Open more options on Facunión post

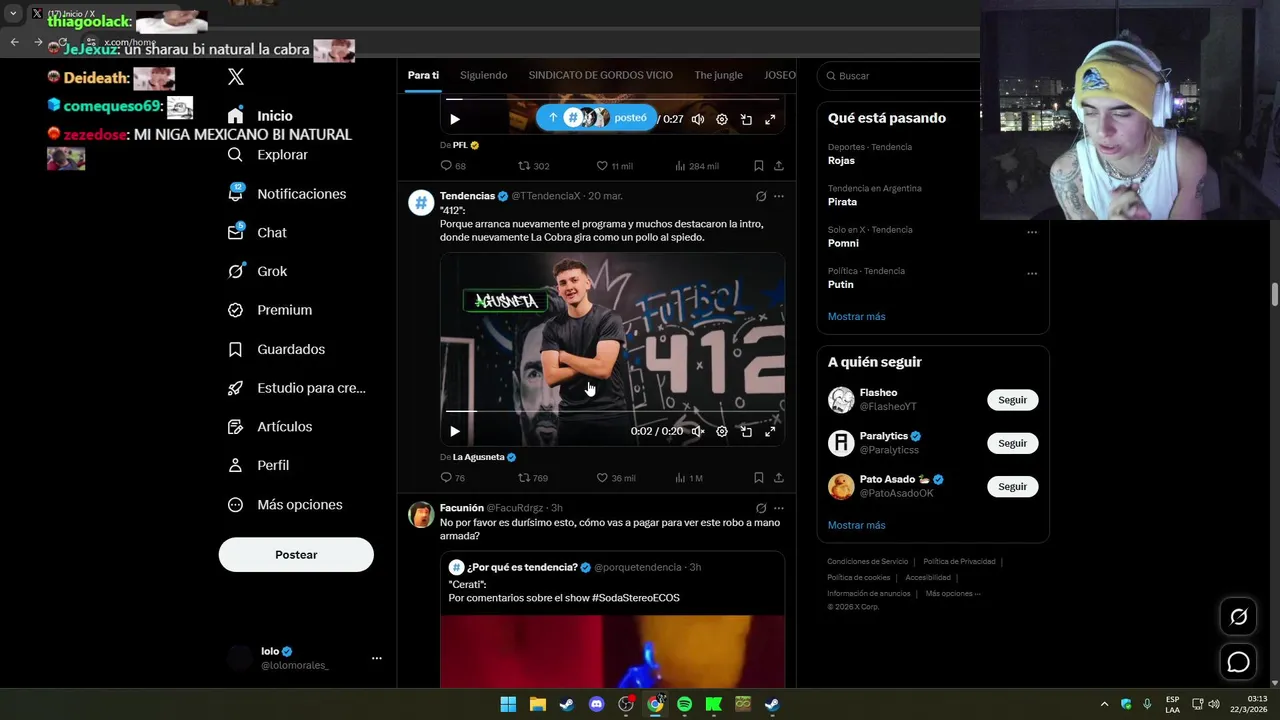pos(779,508)
